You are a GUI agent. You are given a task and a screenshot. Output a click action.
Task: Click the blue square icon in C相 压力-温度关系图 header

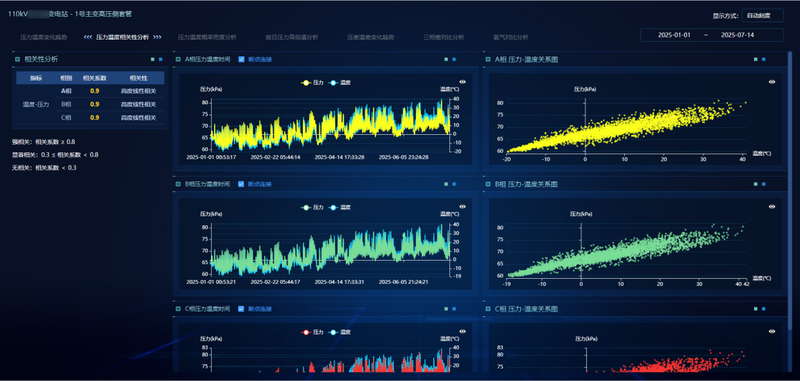[764, 309]
